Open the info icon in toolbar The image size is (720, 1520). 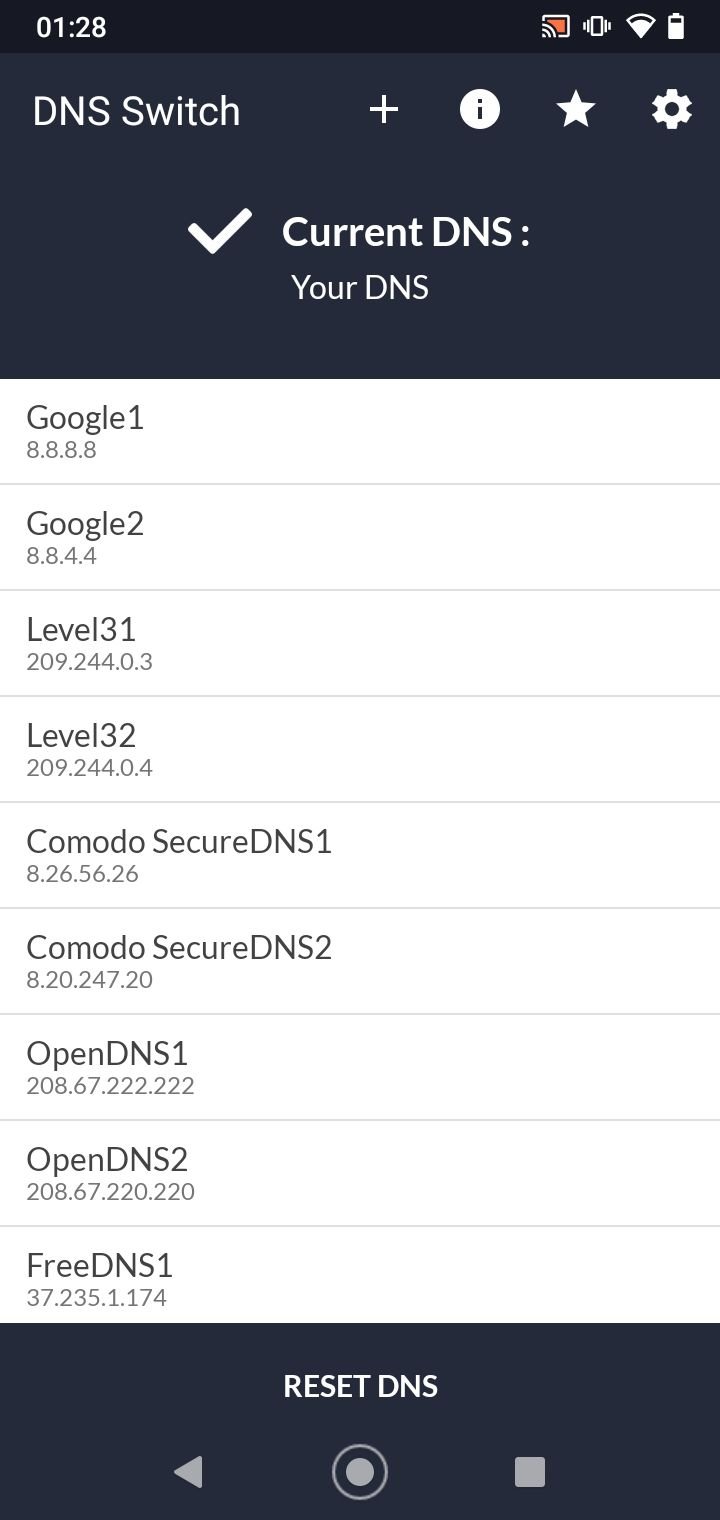pyautogui.click(x=480, y=110)
